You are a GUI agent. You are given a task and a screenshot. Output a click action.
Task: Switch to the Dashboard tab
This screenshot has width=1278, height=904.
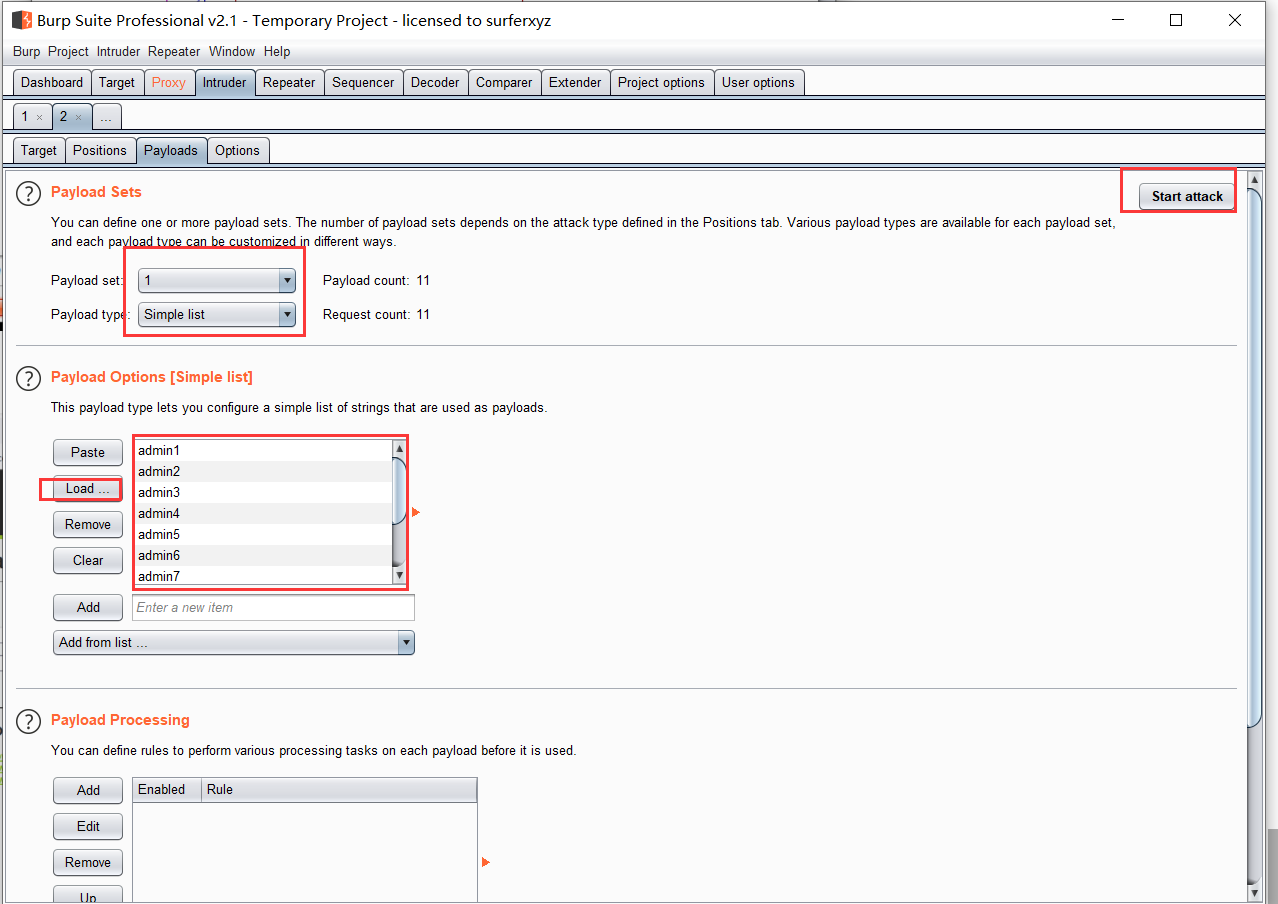(x=52, y=83)
